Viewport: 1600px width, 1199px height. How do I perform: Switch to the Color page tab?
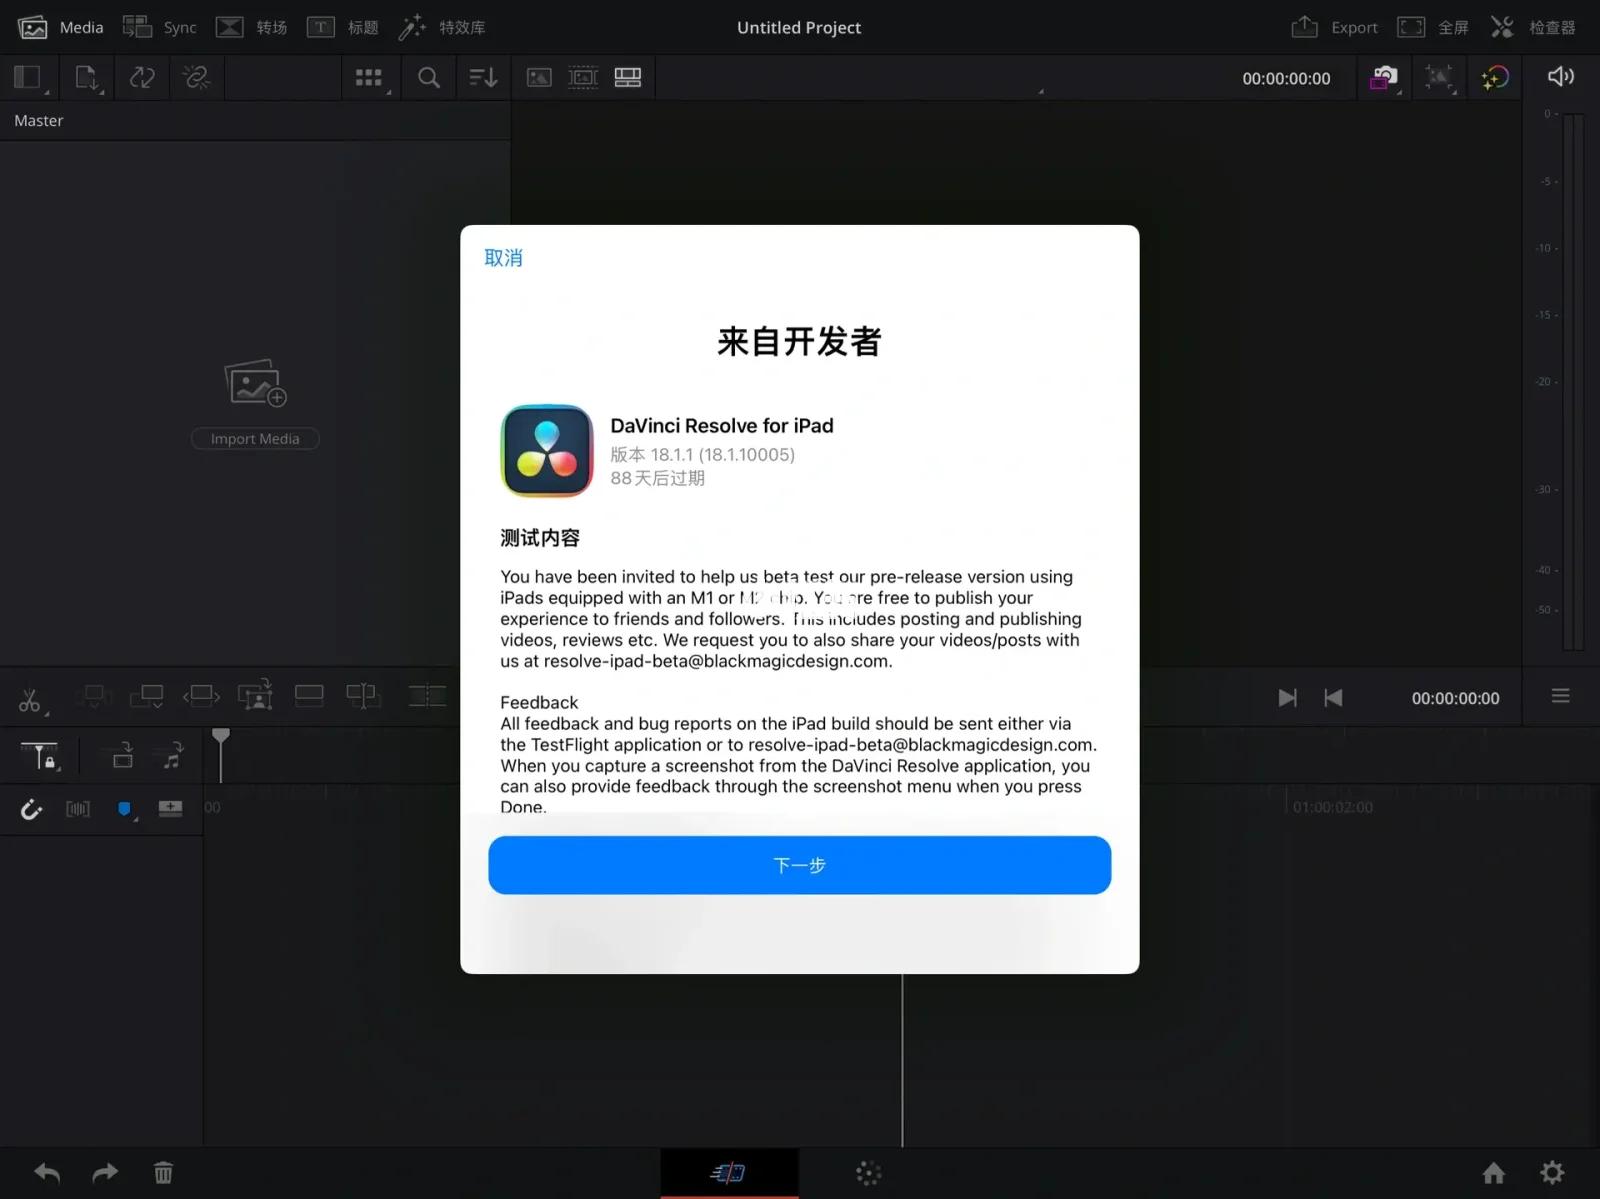click(868, 1173)
